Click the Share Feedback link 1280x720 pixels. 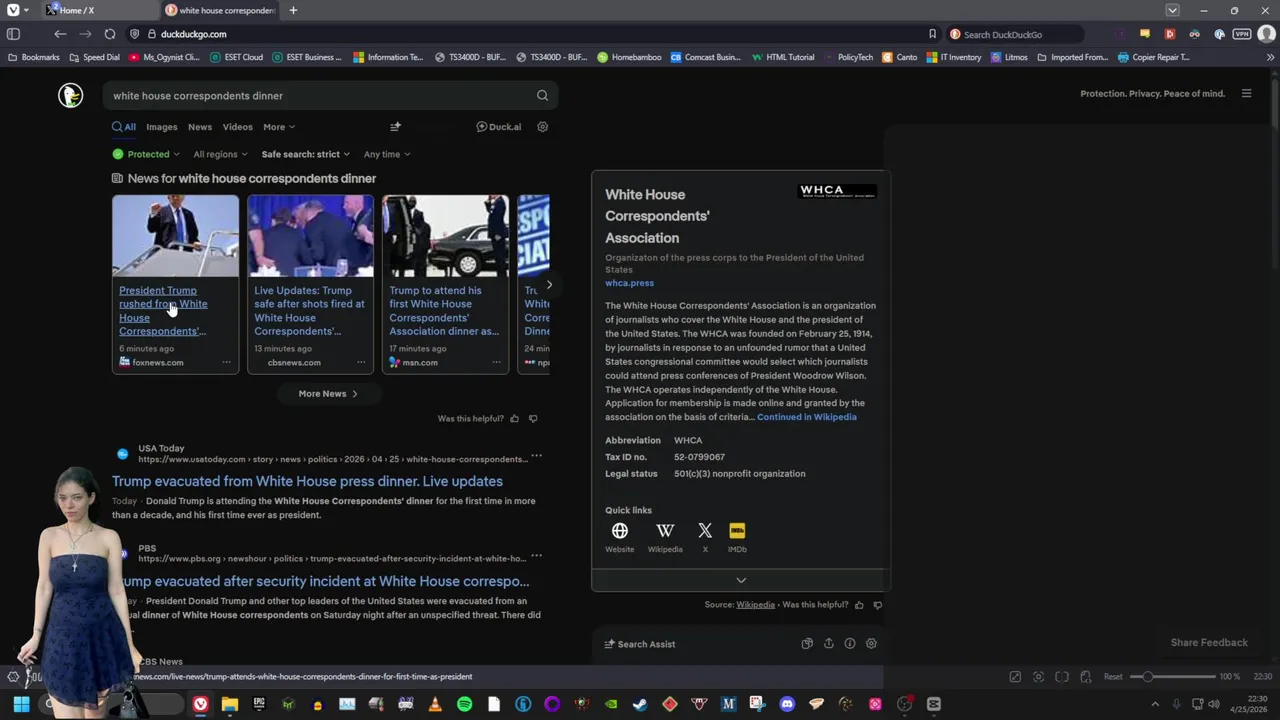[1209, 643]
